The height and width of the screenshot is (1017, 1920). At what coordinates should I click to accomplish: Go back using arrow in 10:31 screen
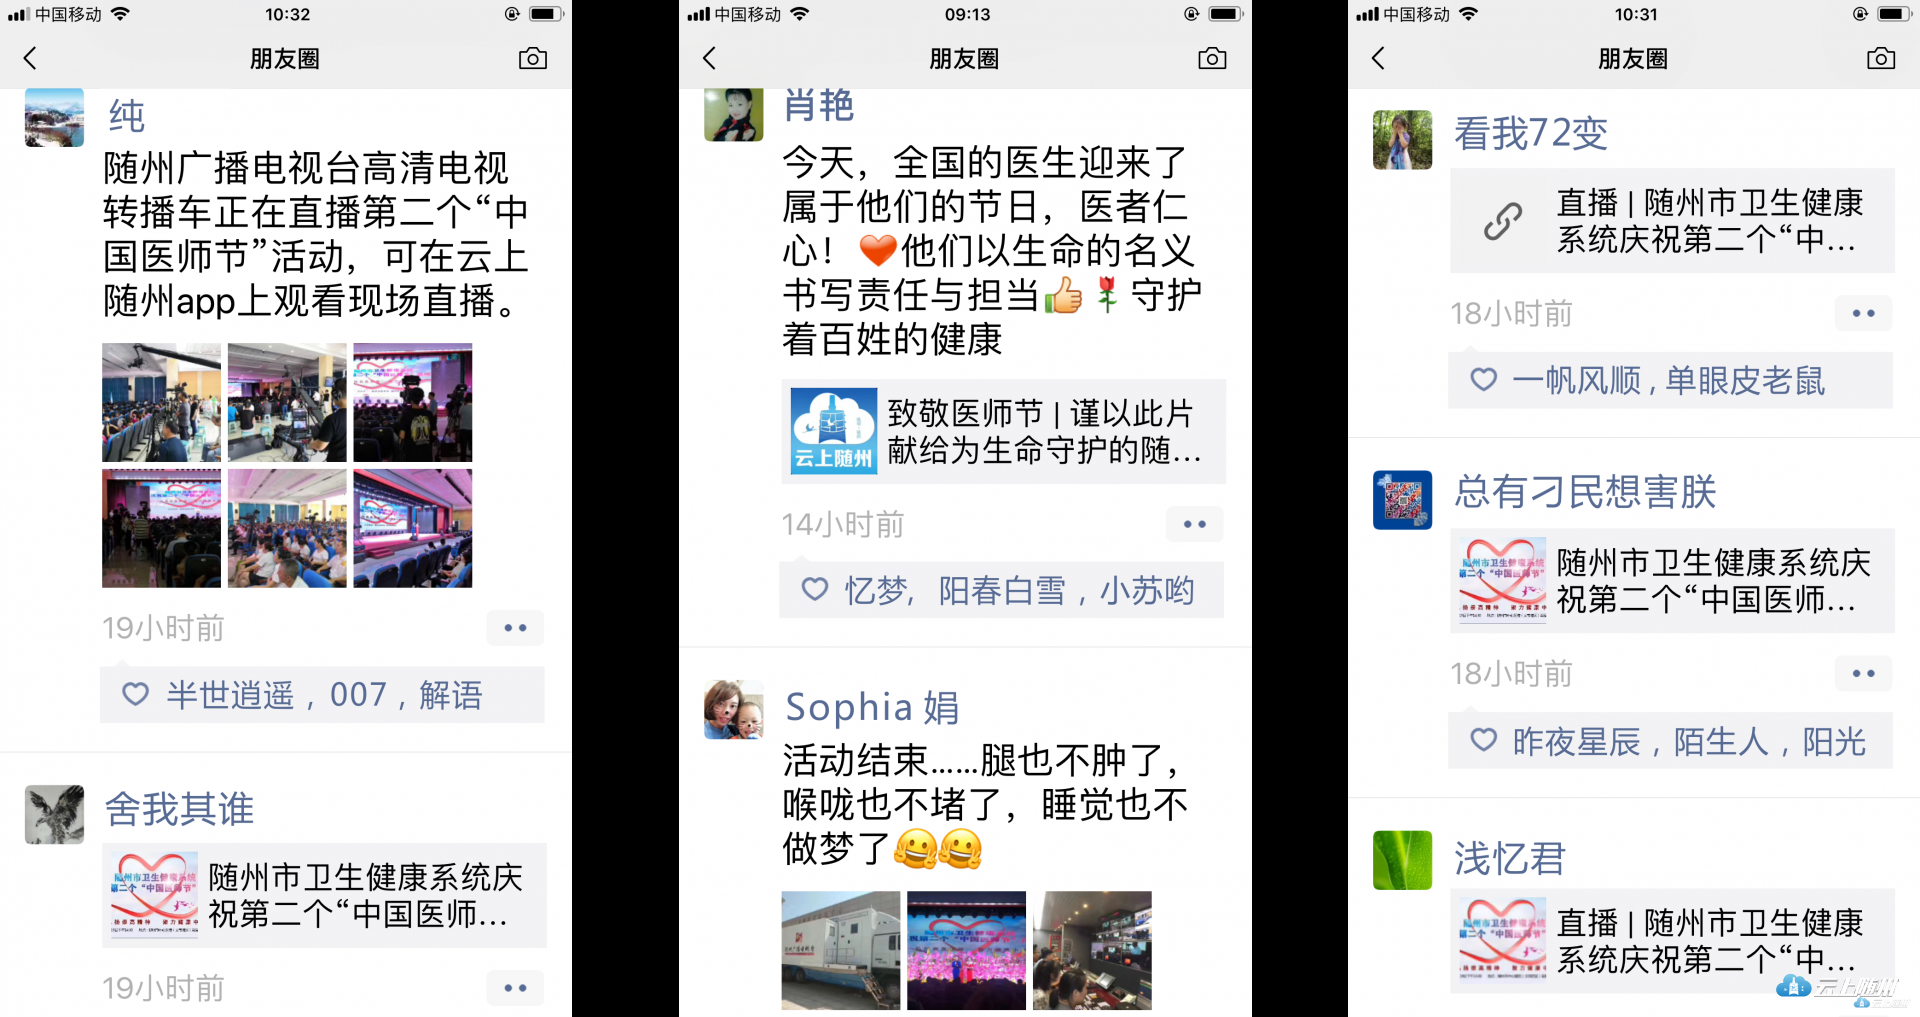coord(1378,59)
